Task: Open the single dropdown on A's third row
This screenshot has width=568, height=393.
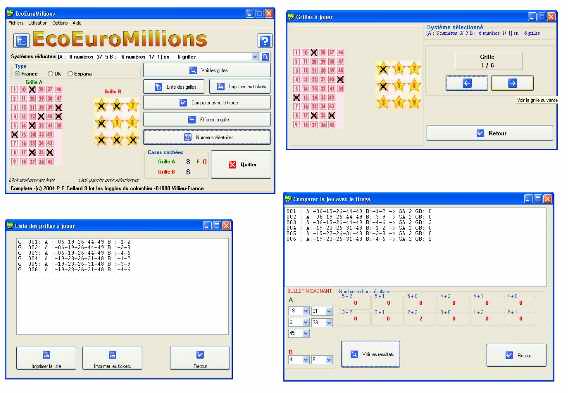Action: pos(306,333)
